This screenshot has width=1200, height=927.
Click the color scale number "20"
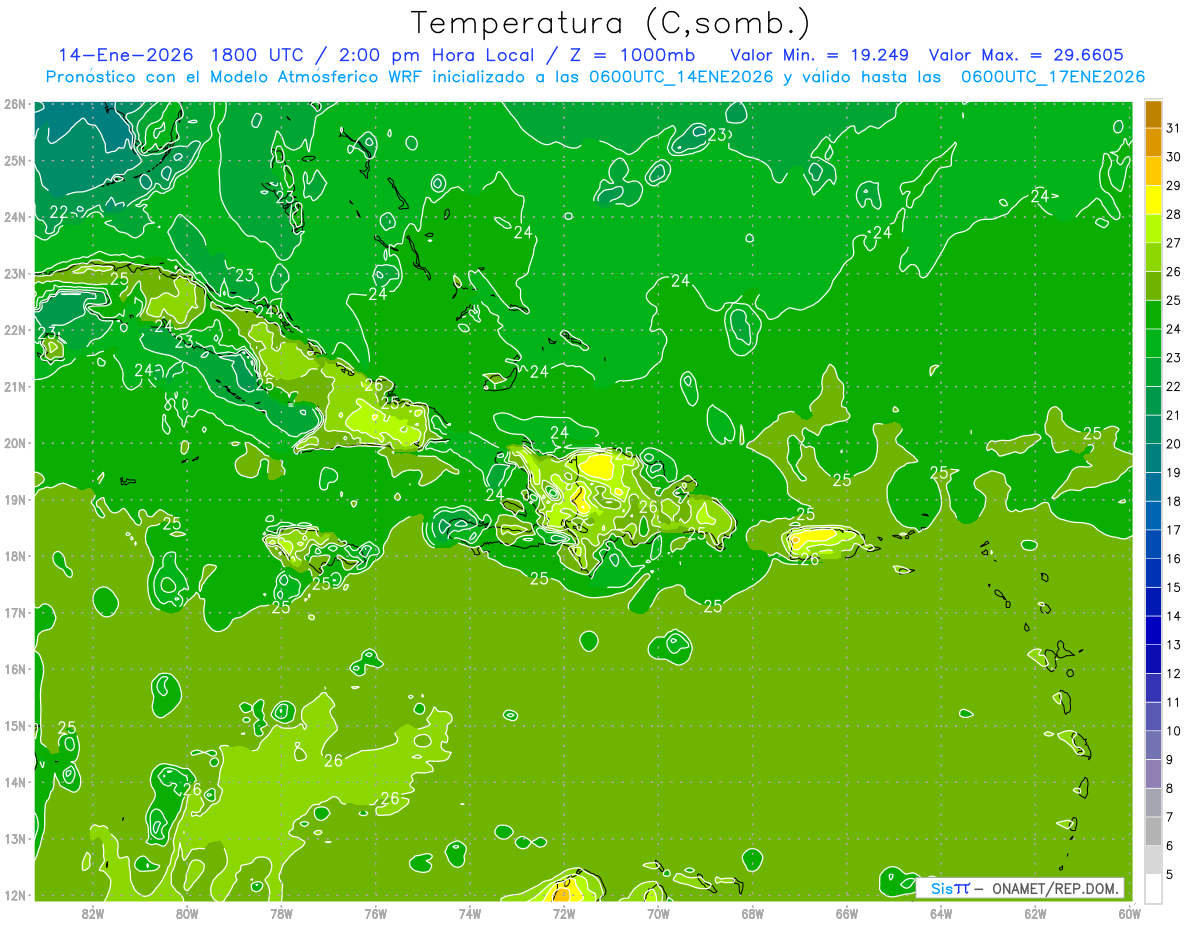[1173, 444]
